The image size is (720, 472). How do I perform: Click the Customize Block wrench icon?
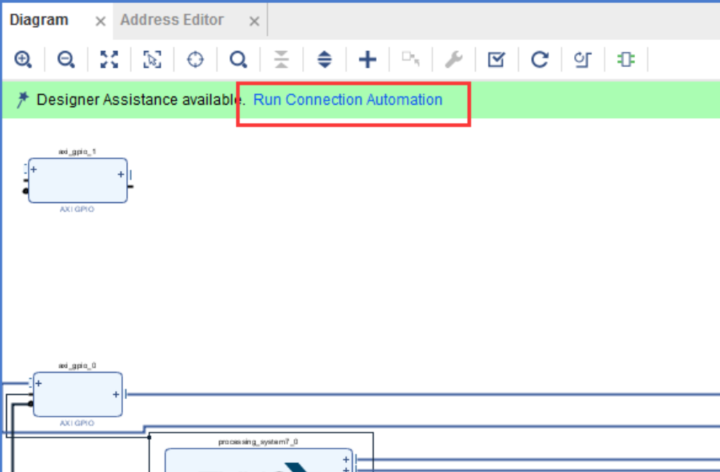454,60
